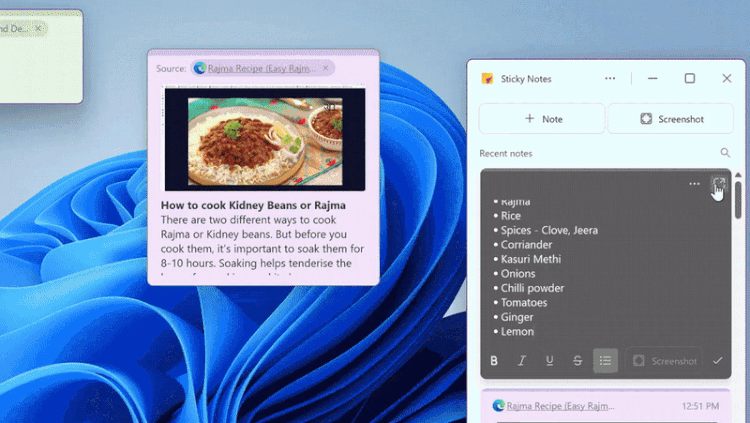The height and width of the screenshot is (423, 750).
Task: Toggle strikethrough formatting in the note
Action: 577,361
